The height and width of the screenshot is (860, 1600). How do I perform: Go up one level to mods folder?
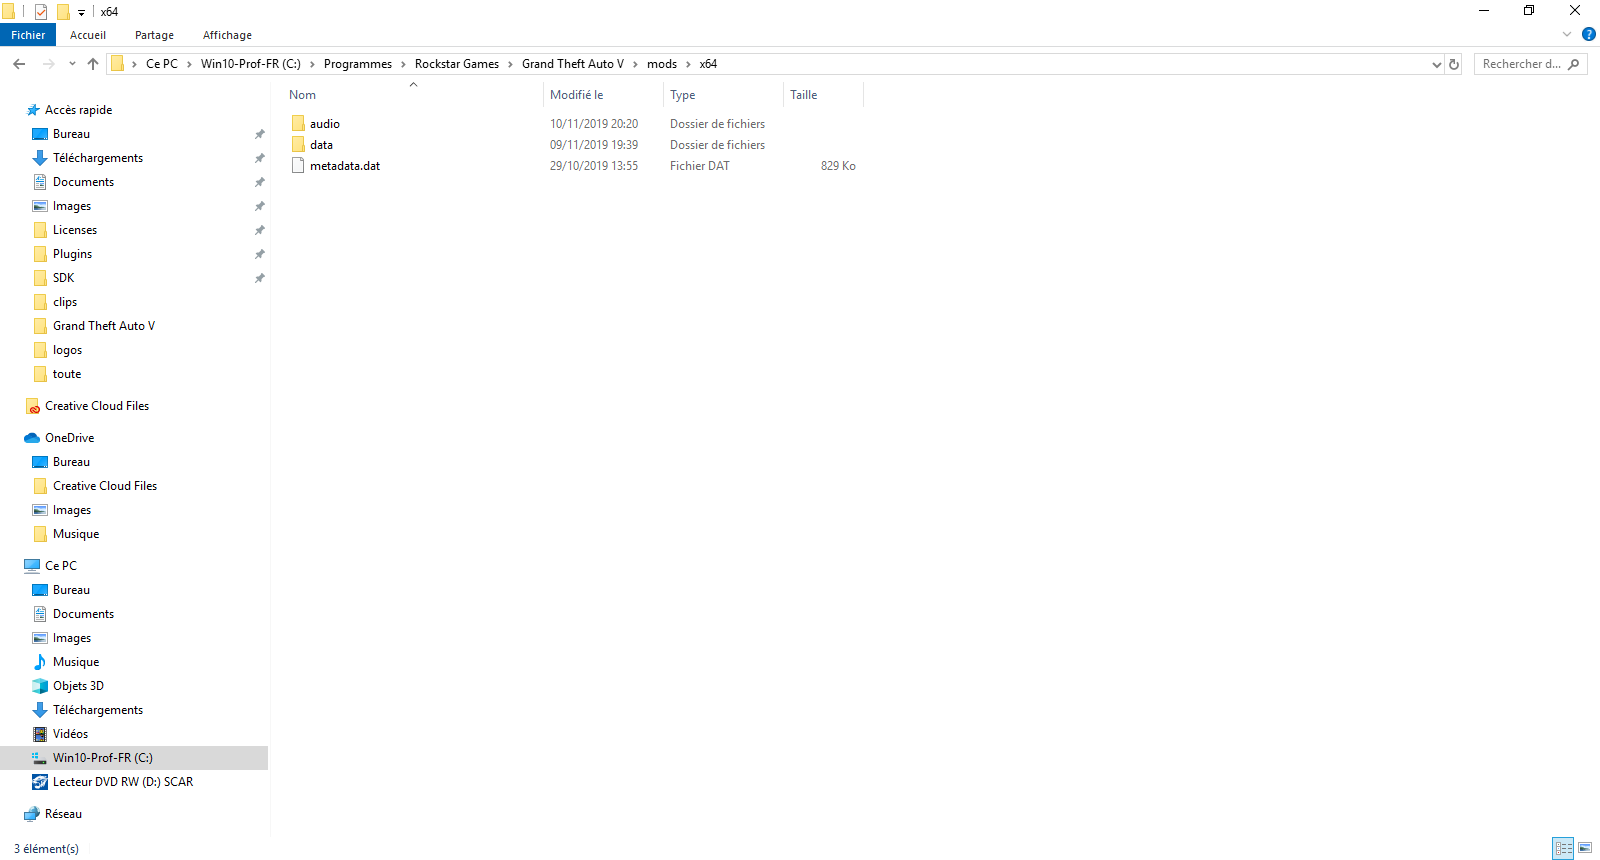[x=93, y=64]
